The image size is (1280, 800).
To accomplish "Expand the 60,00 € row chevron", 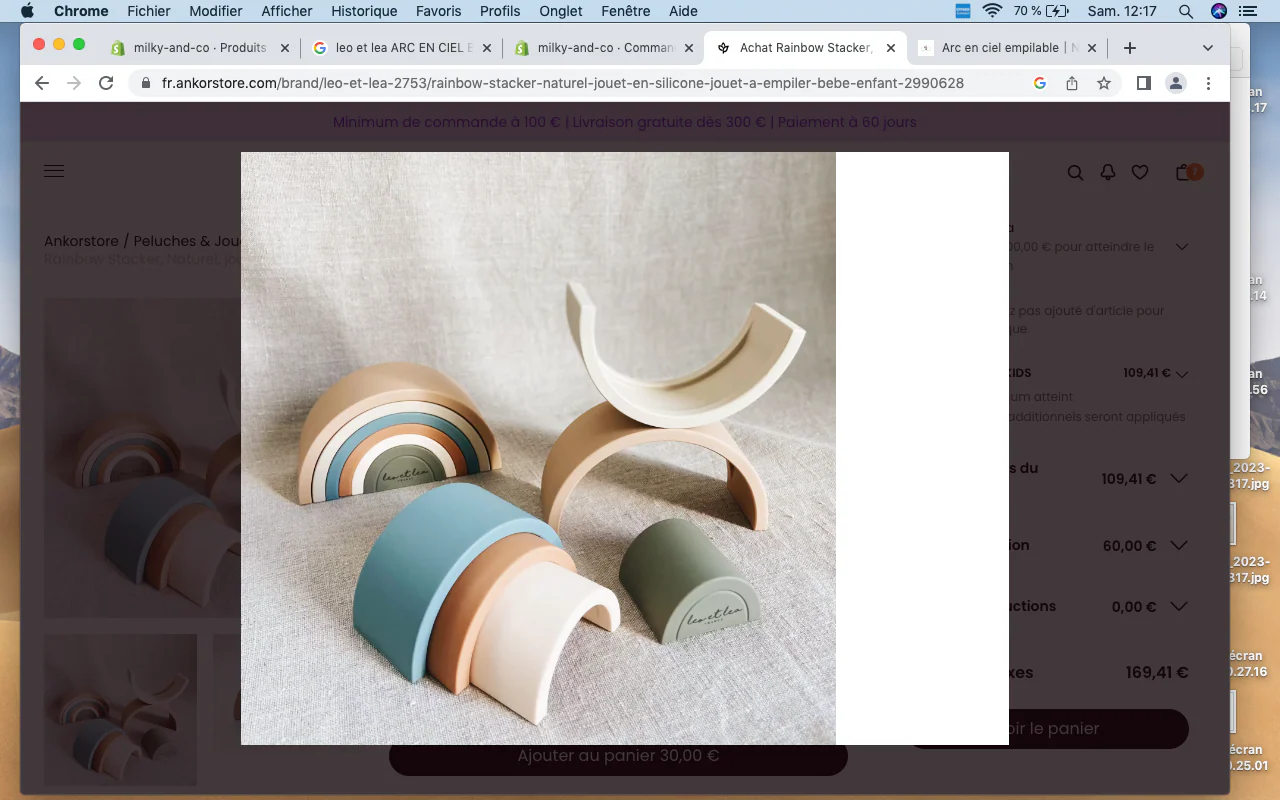I will [1178, 546].
